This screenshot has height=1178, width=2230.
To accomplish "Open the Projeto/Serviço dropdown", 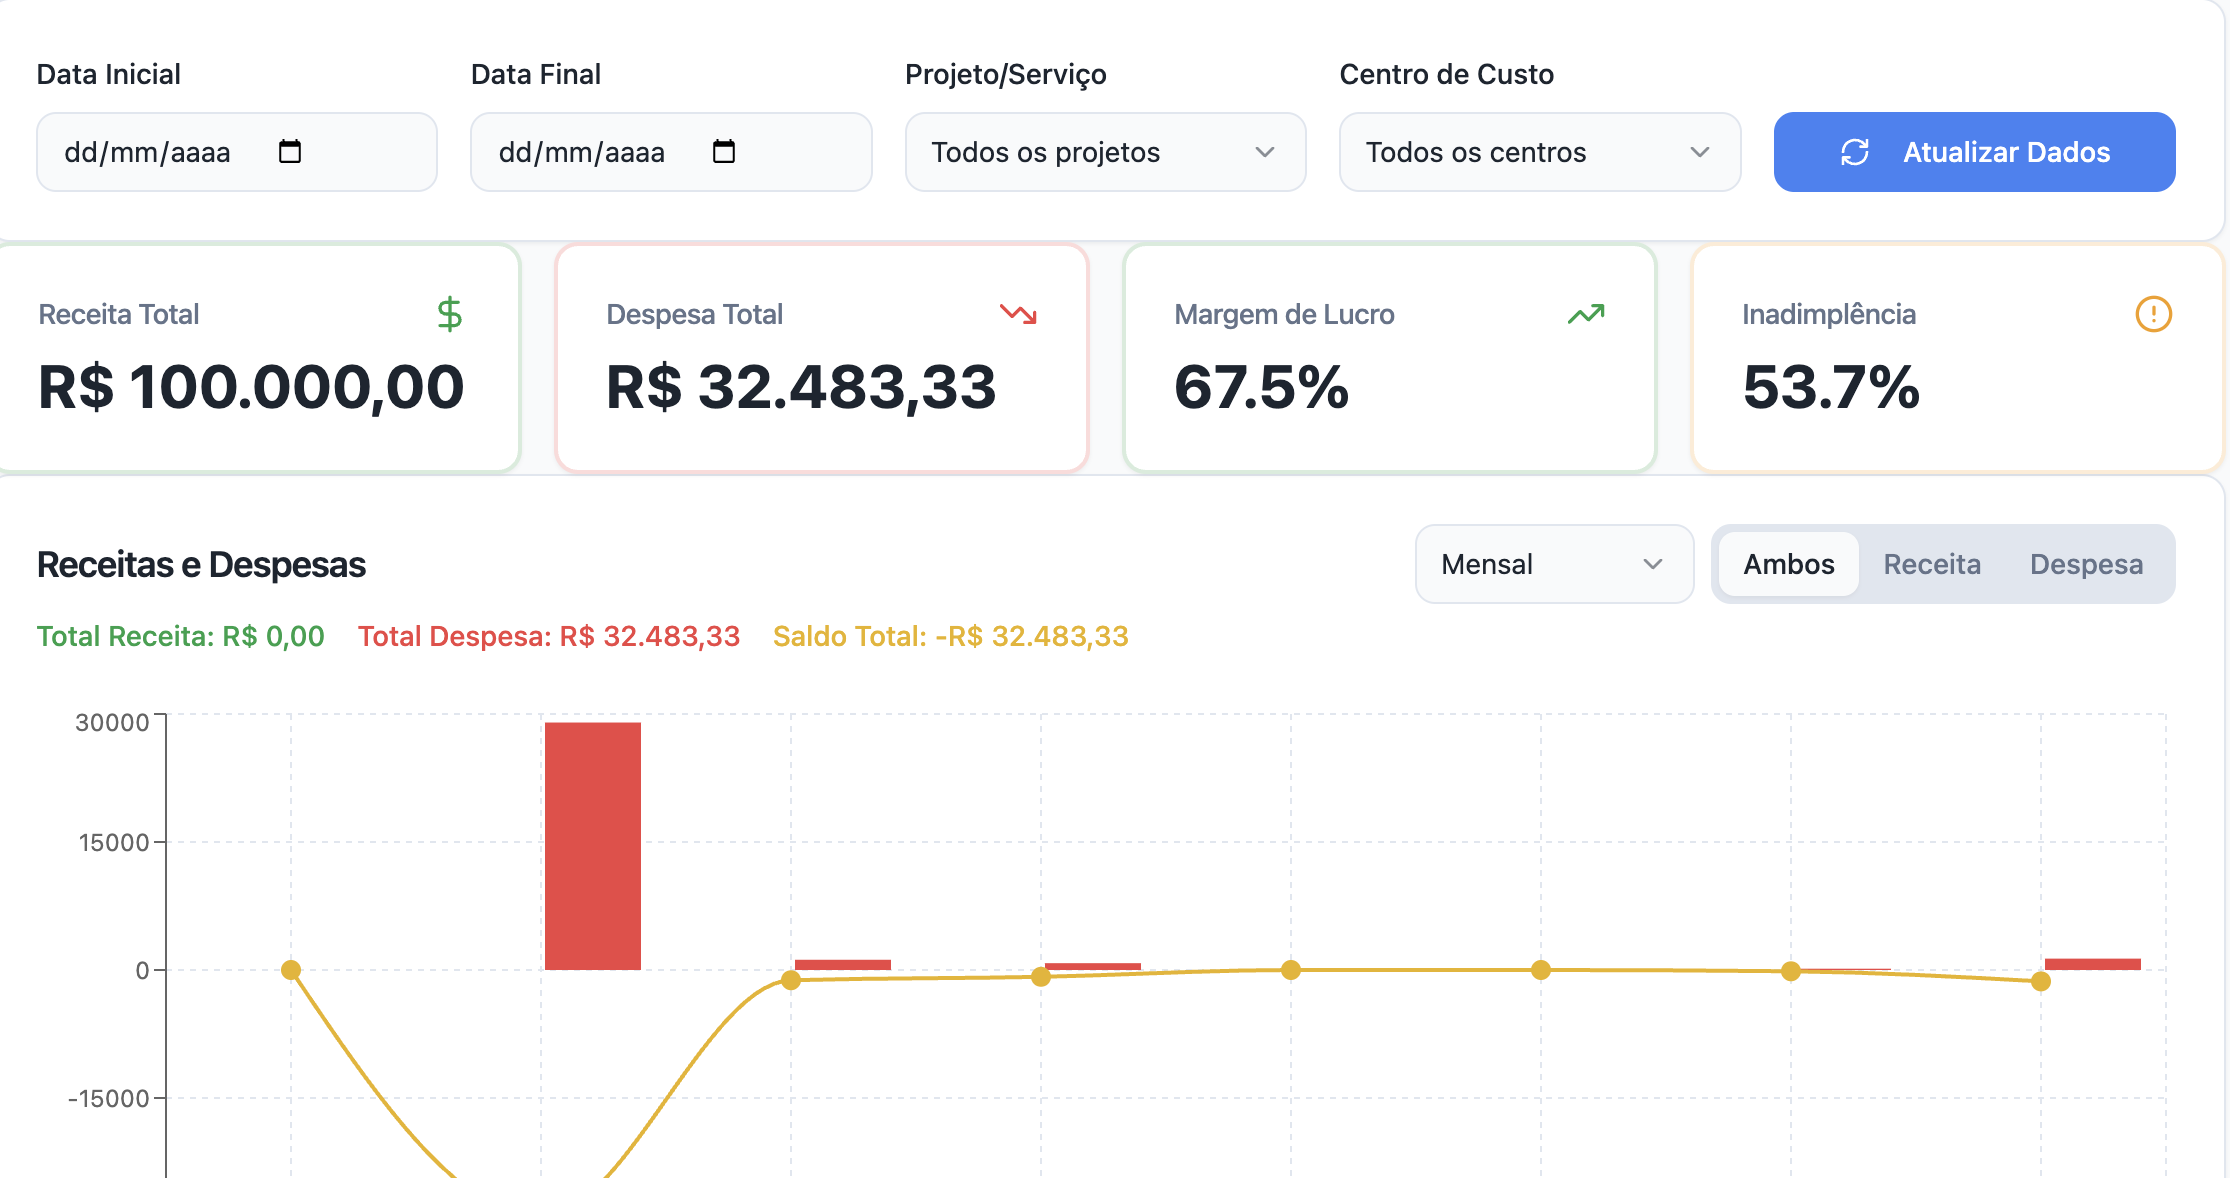I will click(x=1105, y=152).
